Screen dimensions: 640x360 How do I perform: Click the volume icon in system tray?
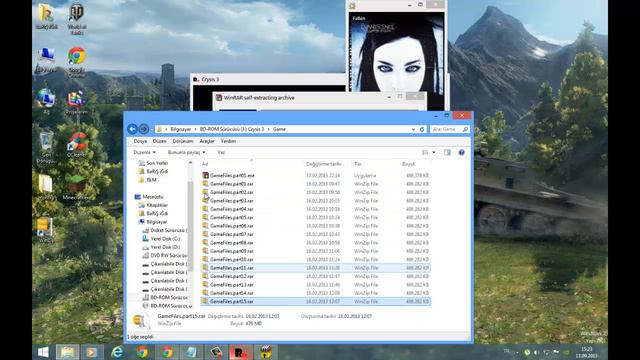point(536,352)
